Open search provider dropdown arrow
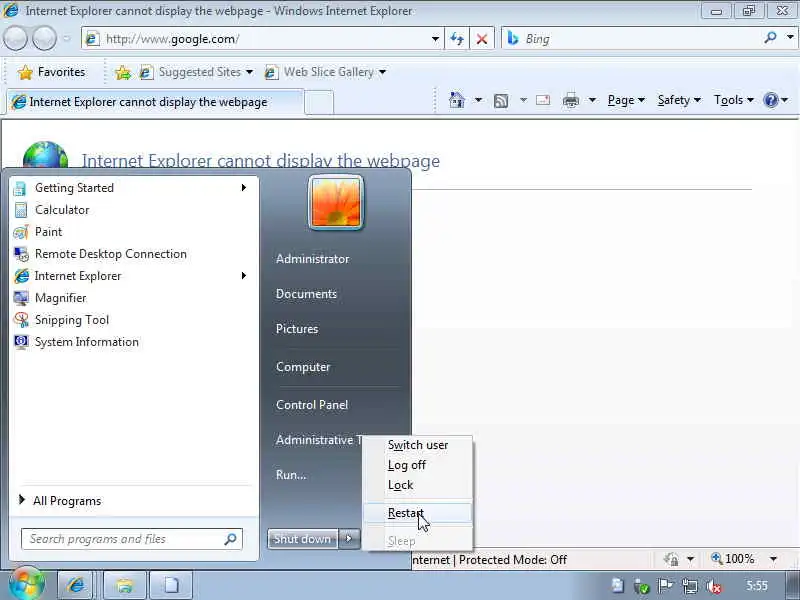Image resolution: width=800 pixels, height=600 pixels. pos(790,38)
